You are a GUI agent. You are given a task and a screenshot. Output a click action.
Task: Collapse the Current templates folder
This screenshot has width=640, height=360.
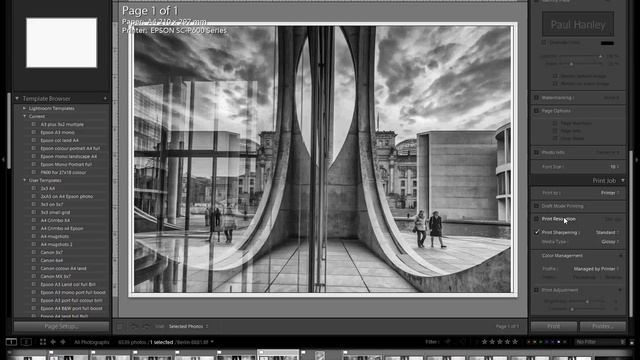(x=24, y=116)
